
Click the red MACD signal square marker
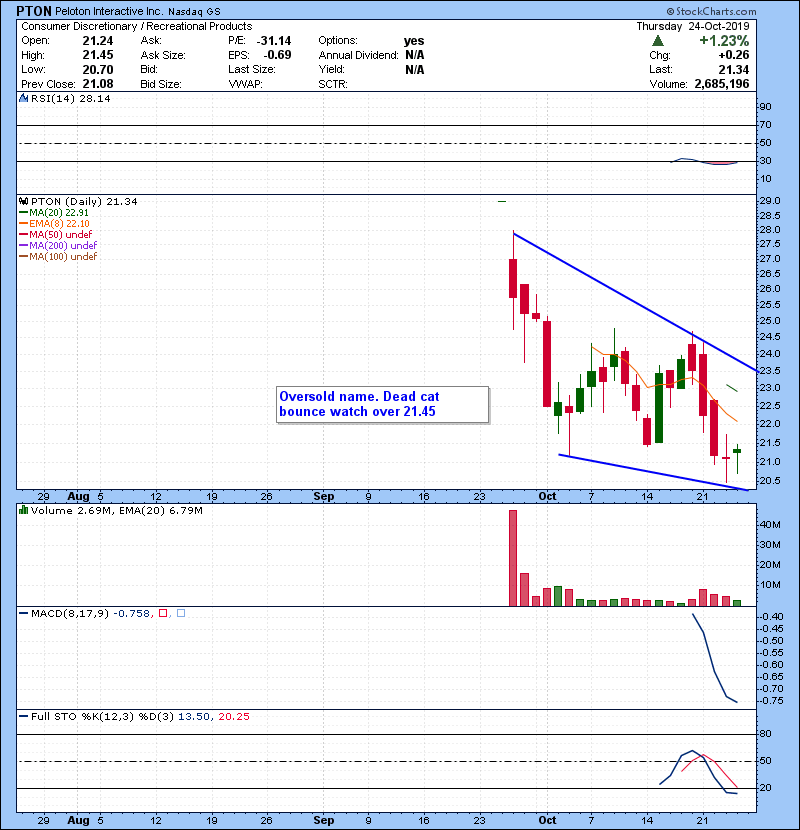tap(163, 613)
